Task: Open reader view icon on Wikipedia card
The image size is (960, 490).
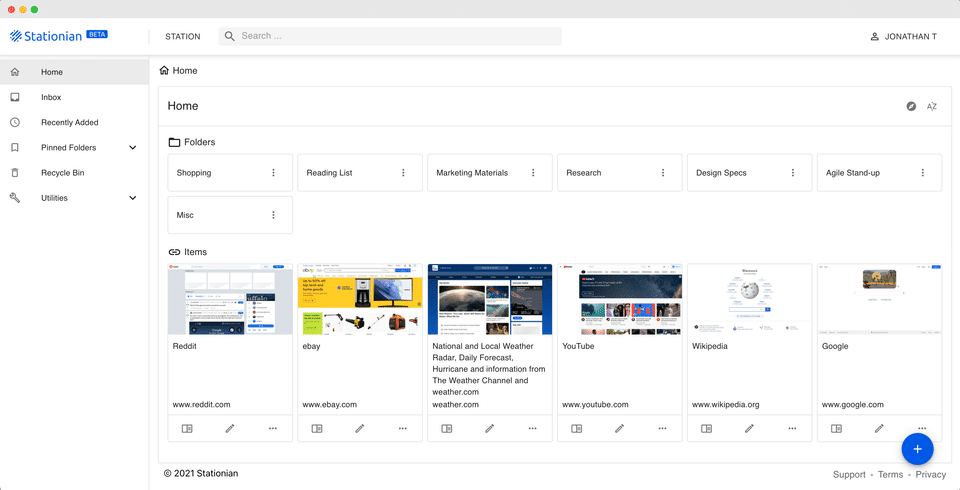Action: click(707, 429)
